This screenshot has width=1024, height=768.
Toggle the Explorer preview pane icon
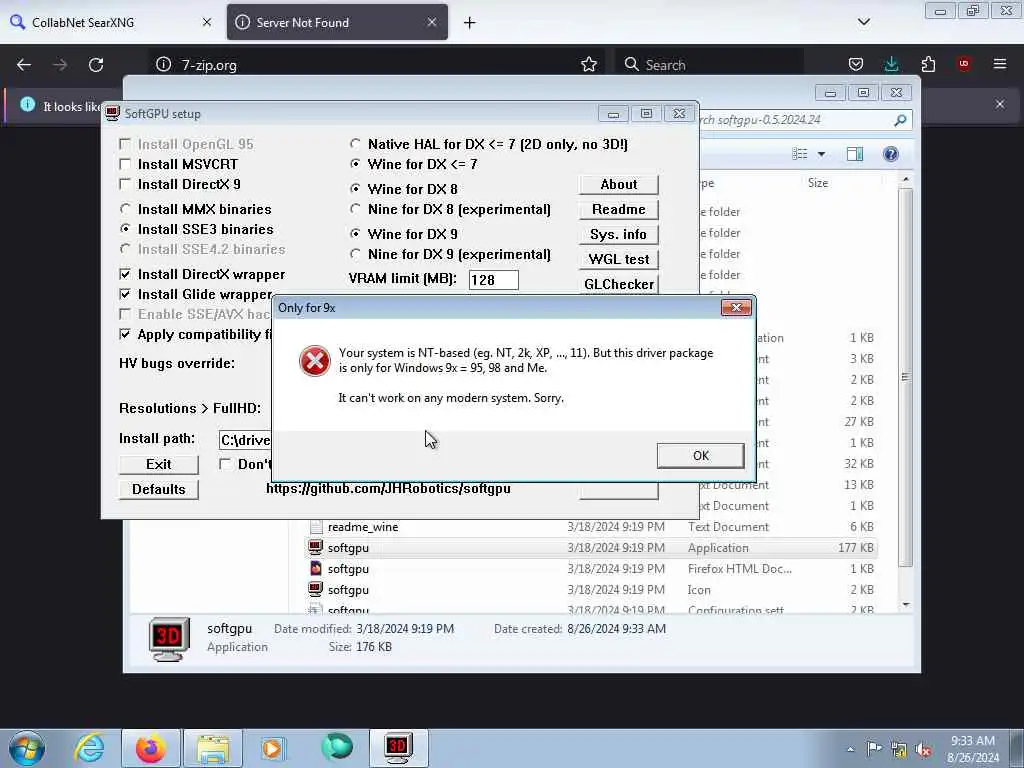855,154
